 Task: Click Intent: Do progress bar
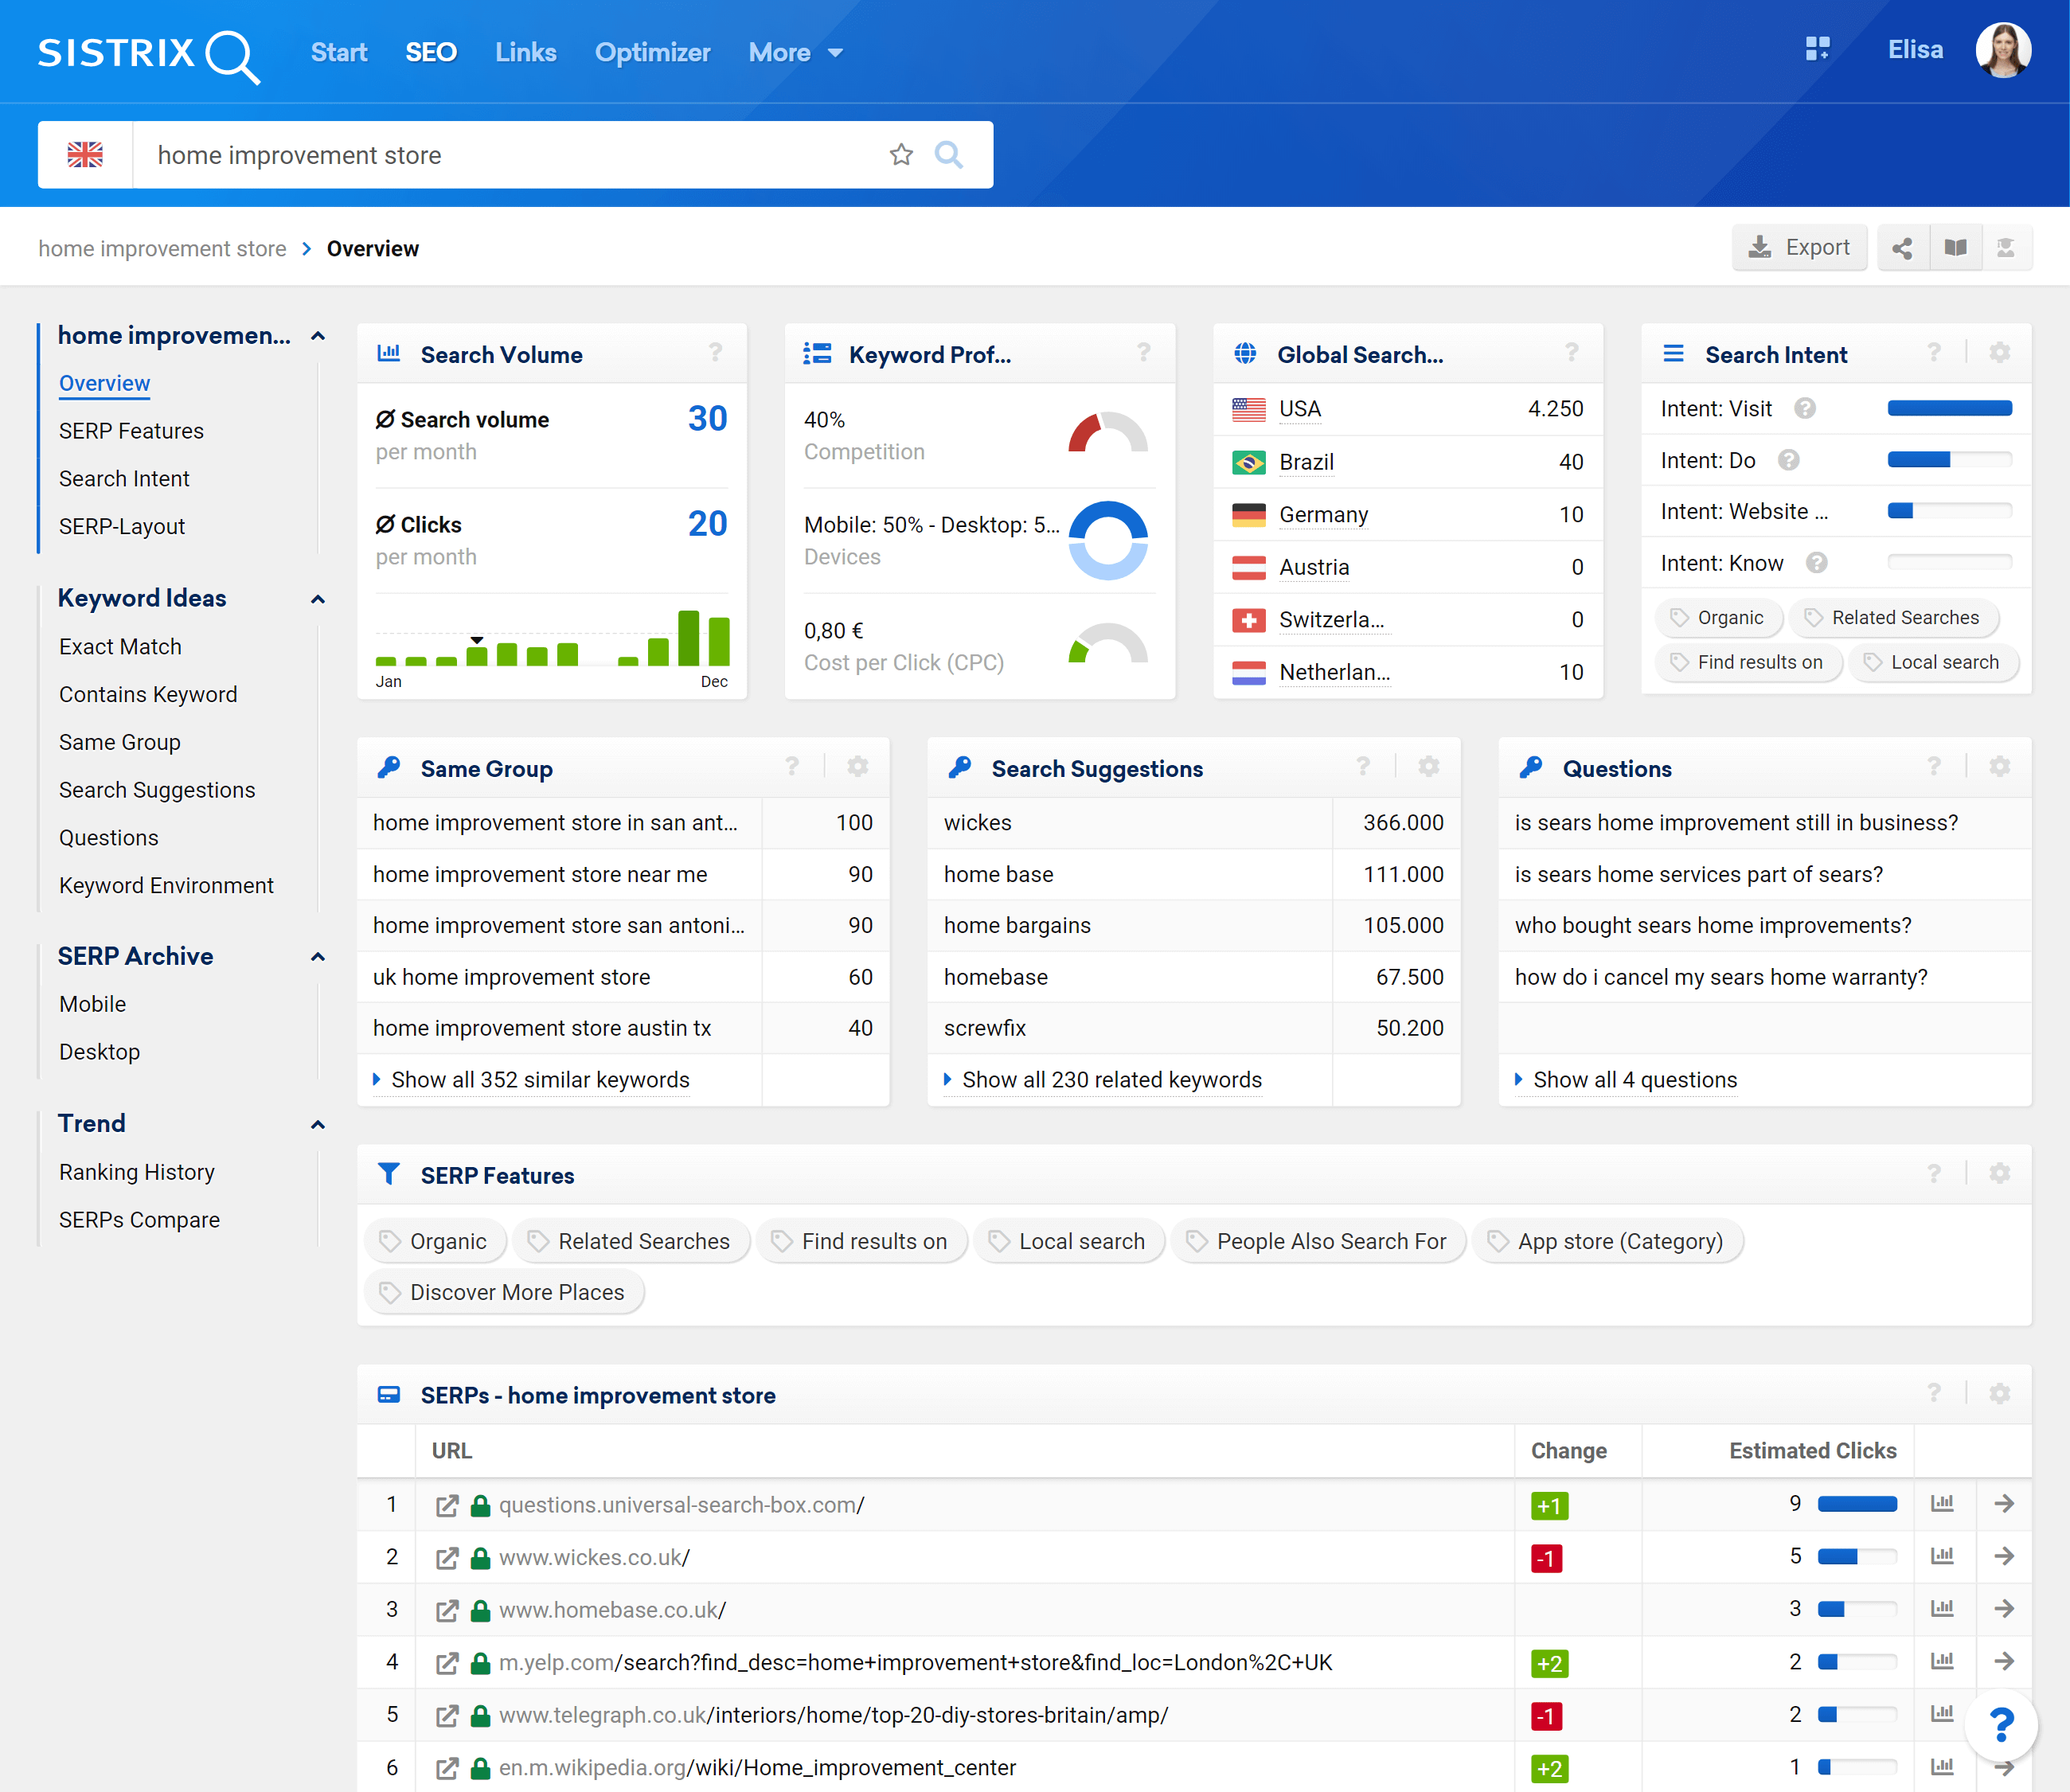pyautogui.click(x=1949, y=460)
